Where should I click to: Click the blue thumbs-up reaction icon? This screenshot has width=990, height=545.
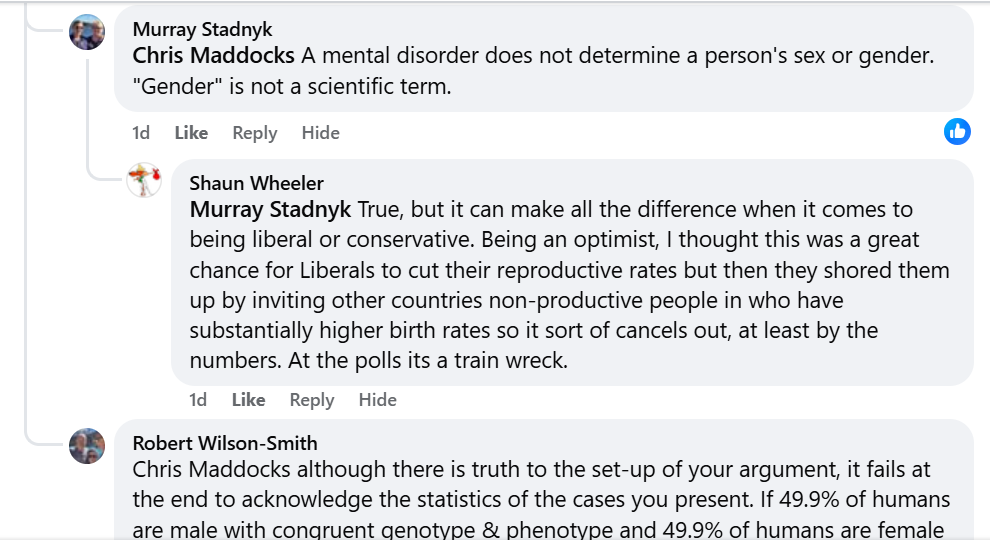pyautogui.click(x=957, y=131)
